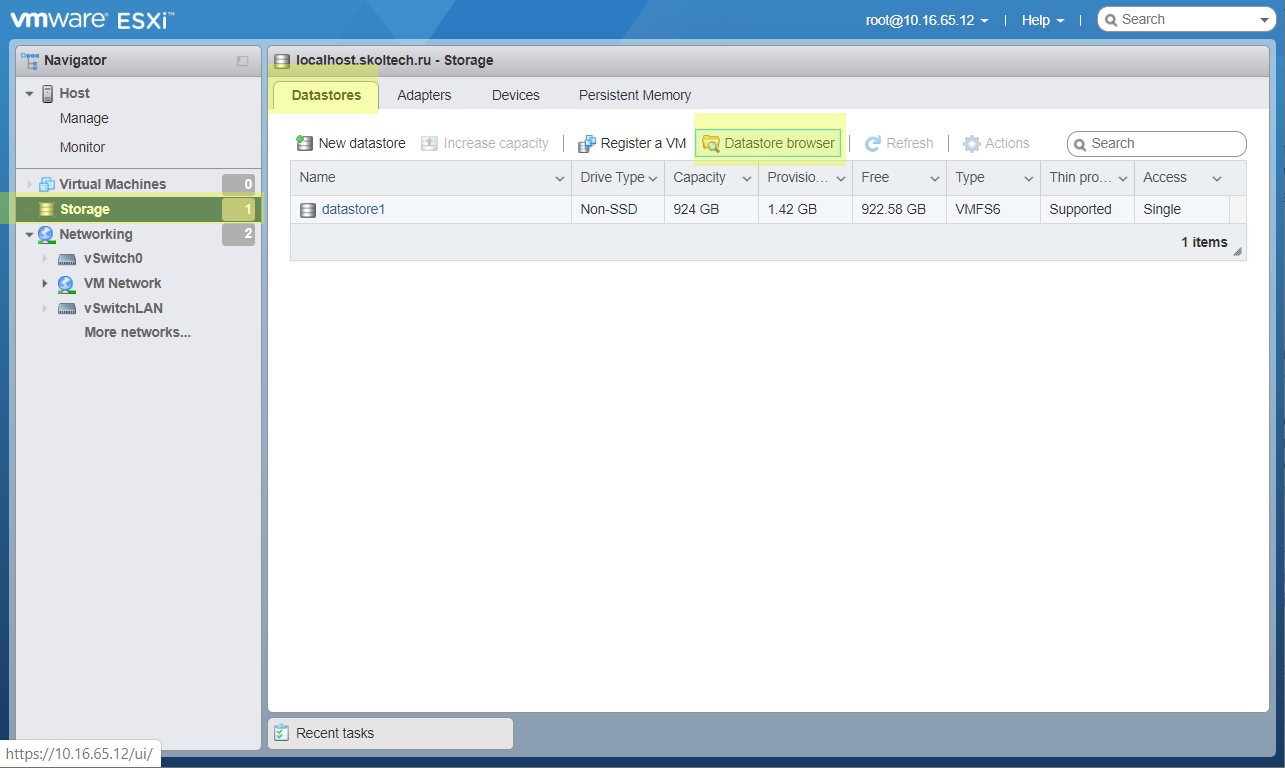Screen dimensions: 1285x768
Task: Click the Refresh arrow icon
Action: 872,144
